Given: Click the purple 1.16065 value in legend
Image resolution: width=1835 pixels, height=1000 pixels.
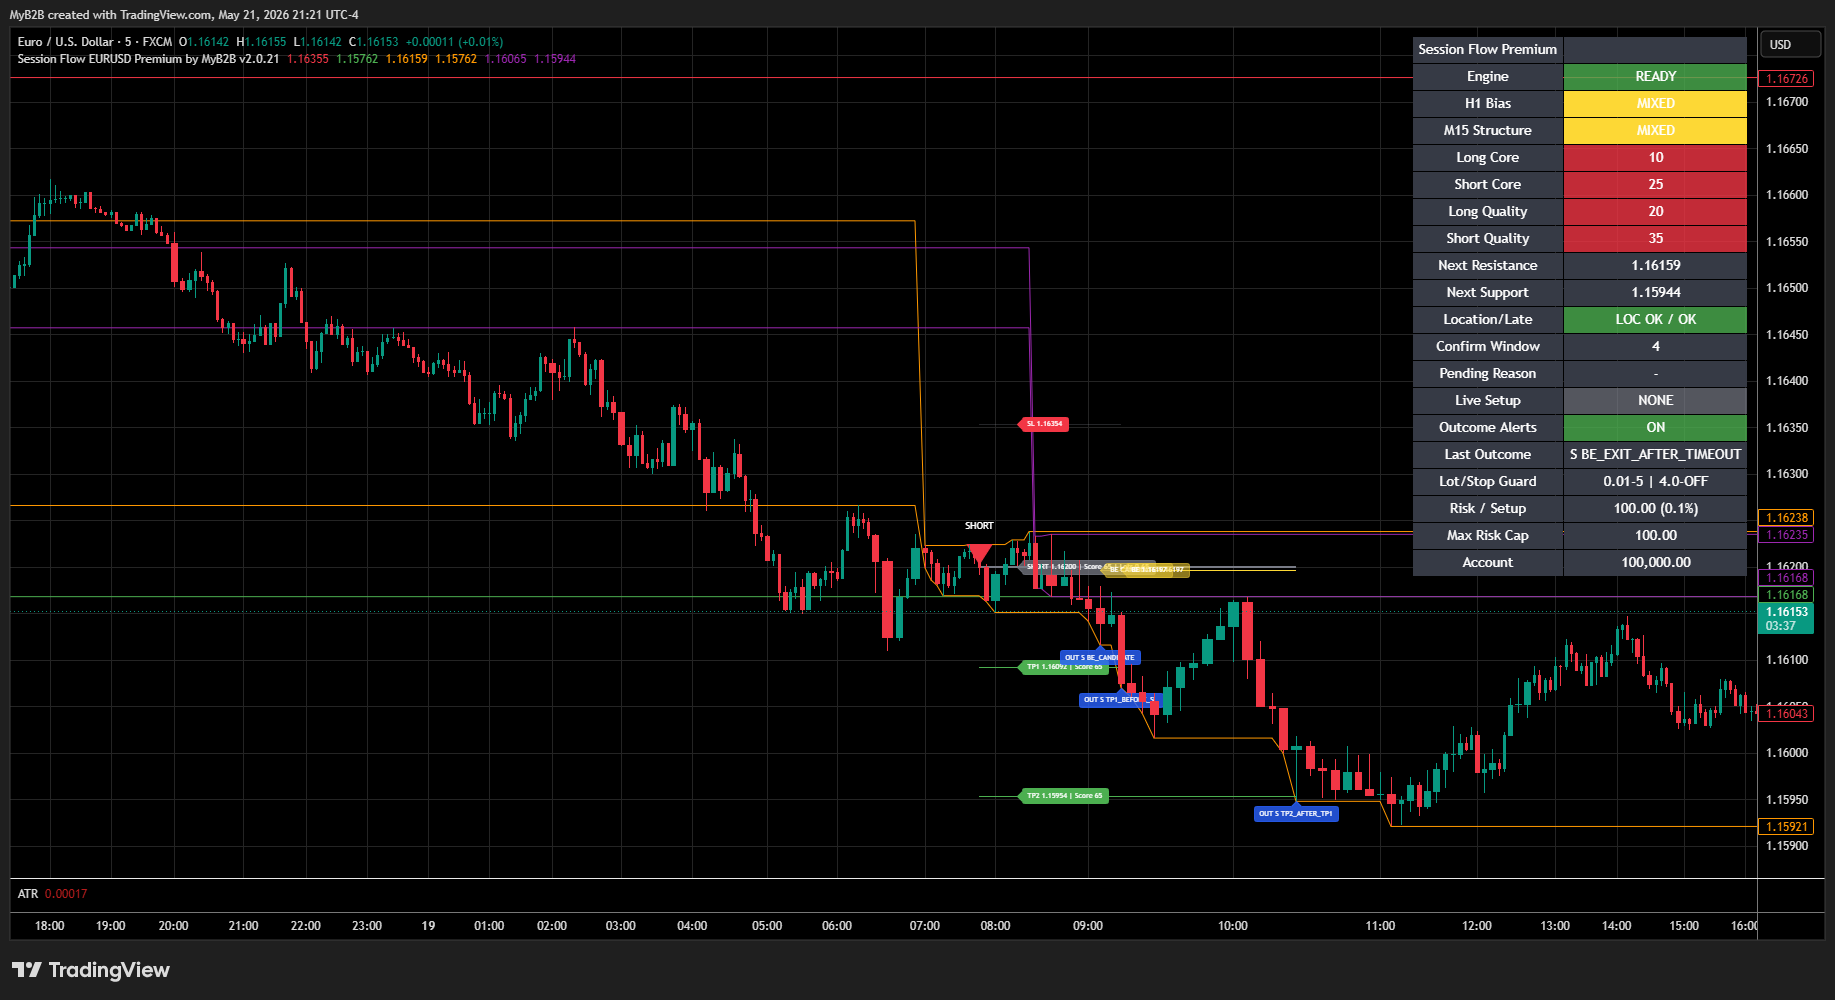Looking at the screenshot, I should [505, 59].
